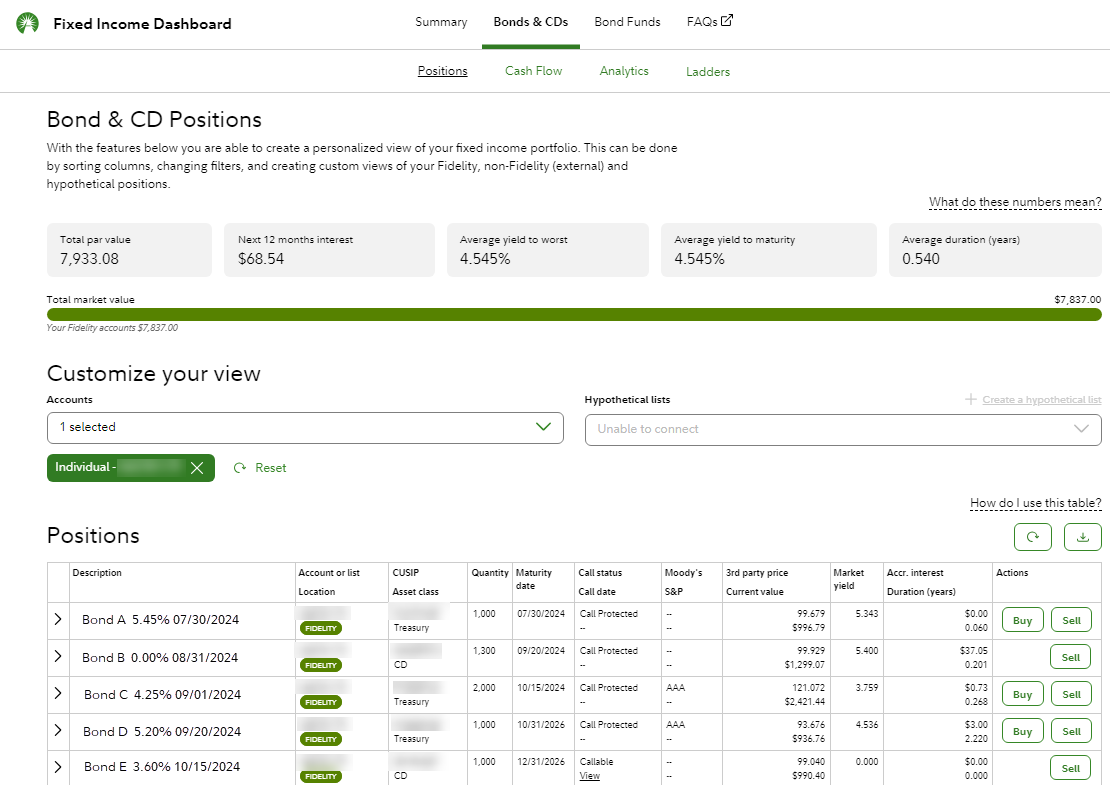Click the Reset filters icon
1110x785 pixels.
click(240, 468)
